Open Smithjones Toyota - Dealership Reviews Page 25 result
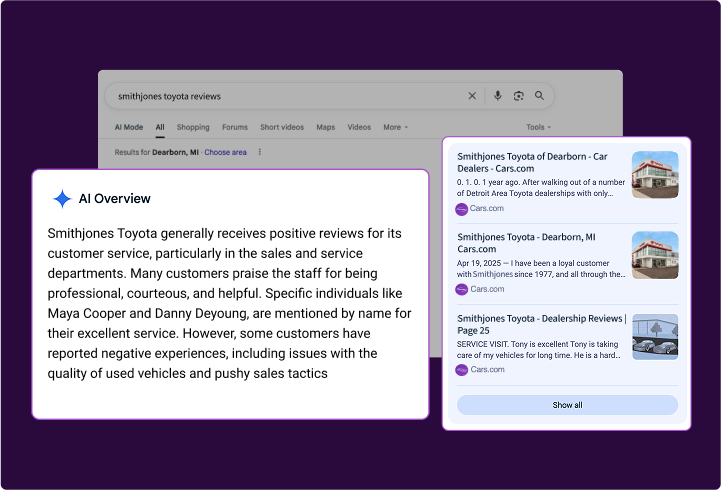The height and width of the screenshot is (490, 721). pyautogui.click(x=542, y=324)
